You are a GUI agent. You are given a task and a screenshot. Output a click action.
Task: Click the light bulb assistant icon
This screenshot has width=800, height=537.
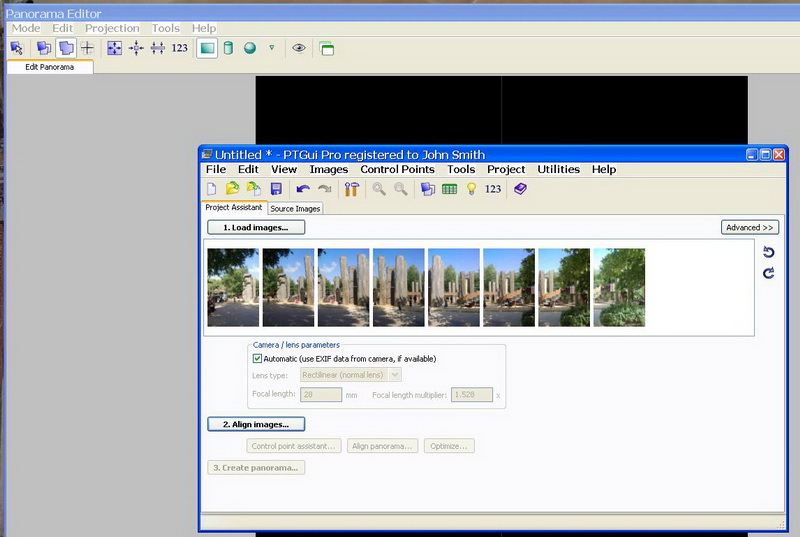coord(471,189)
